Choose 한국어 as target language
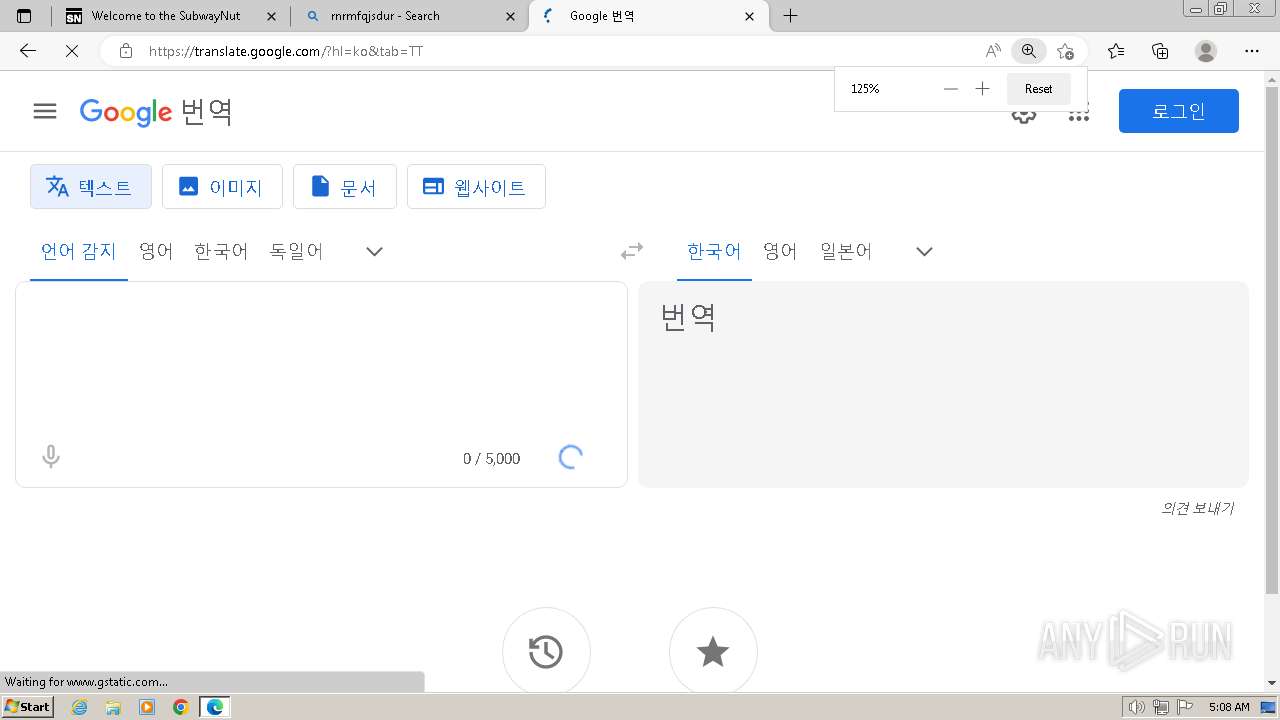Viewport: 1280px width, 720px height. tap(714, 251)
